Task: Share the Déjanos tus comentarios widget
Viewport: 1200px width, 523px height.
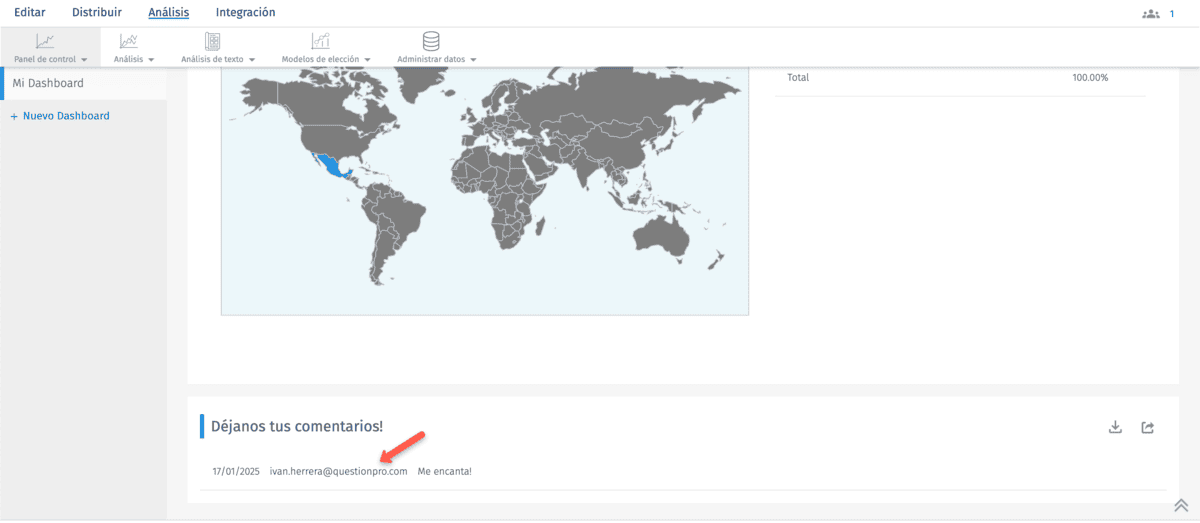Action: [1148, 428]
